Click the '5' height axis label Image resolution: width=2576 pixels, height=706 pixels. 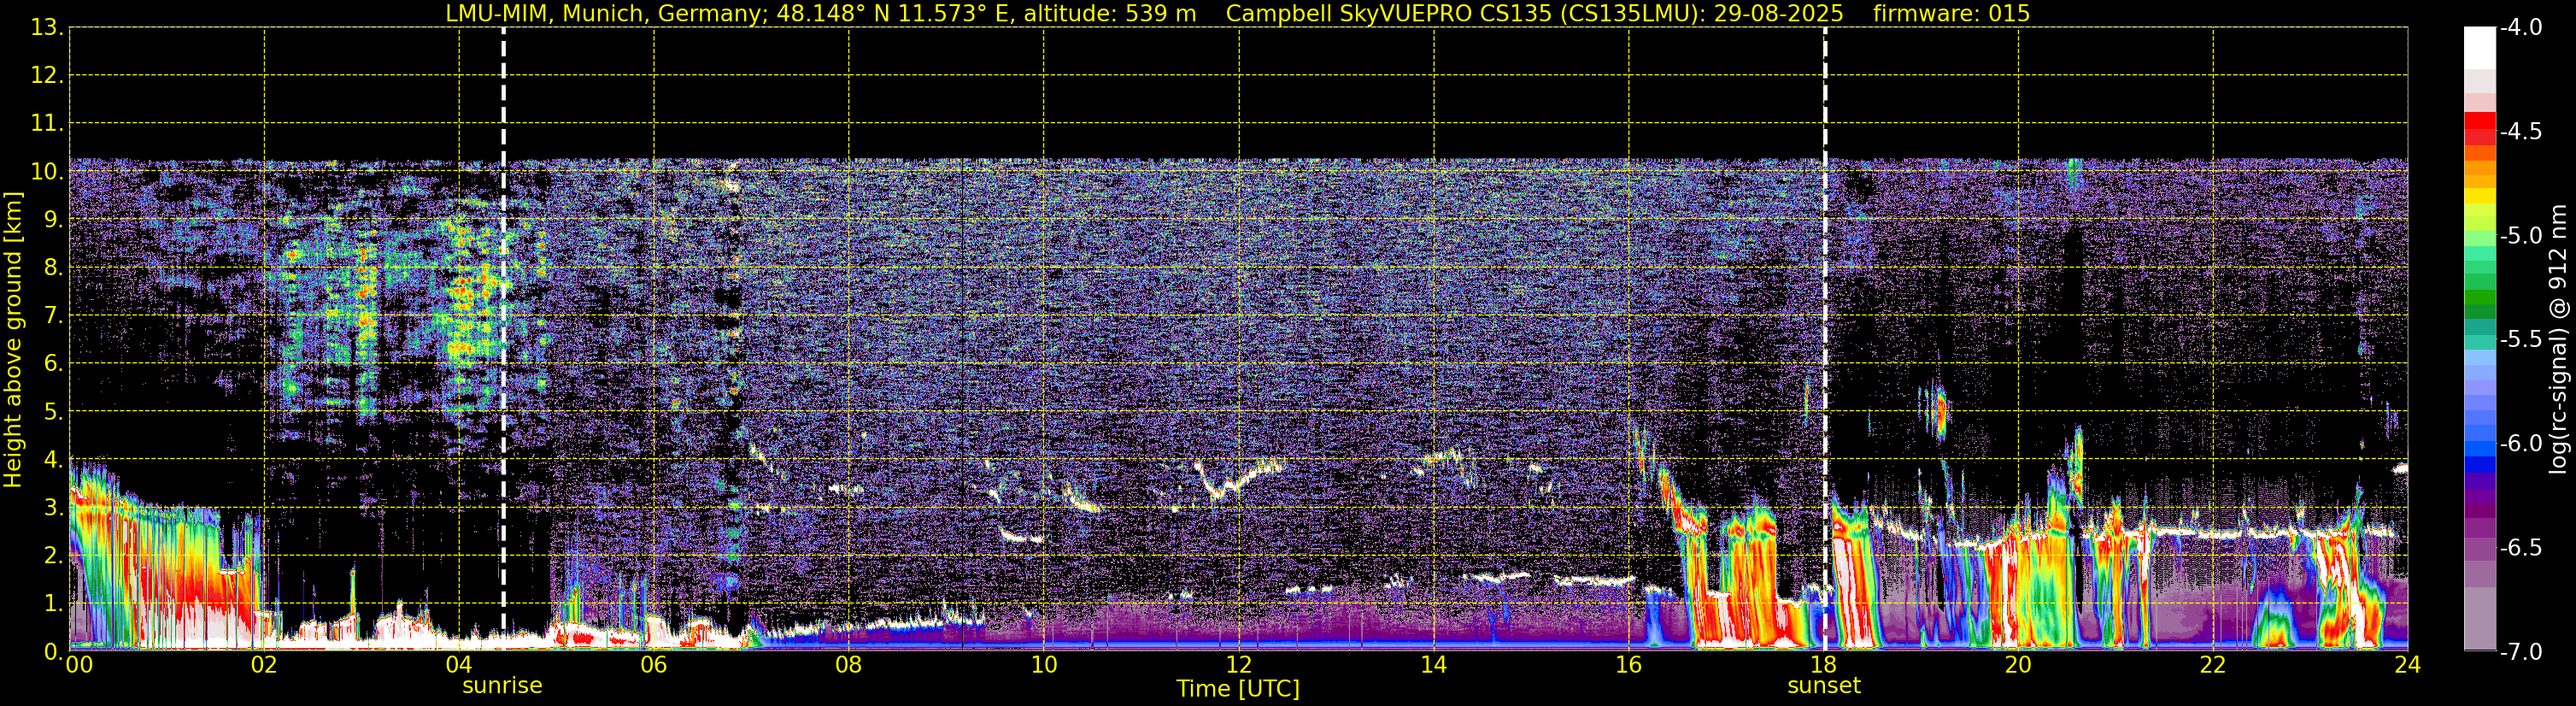click(x=52, y=412)
